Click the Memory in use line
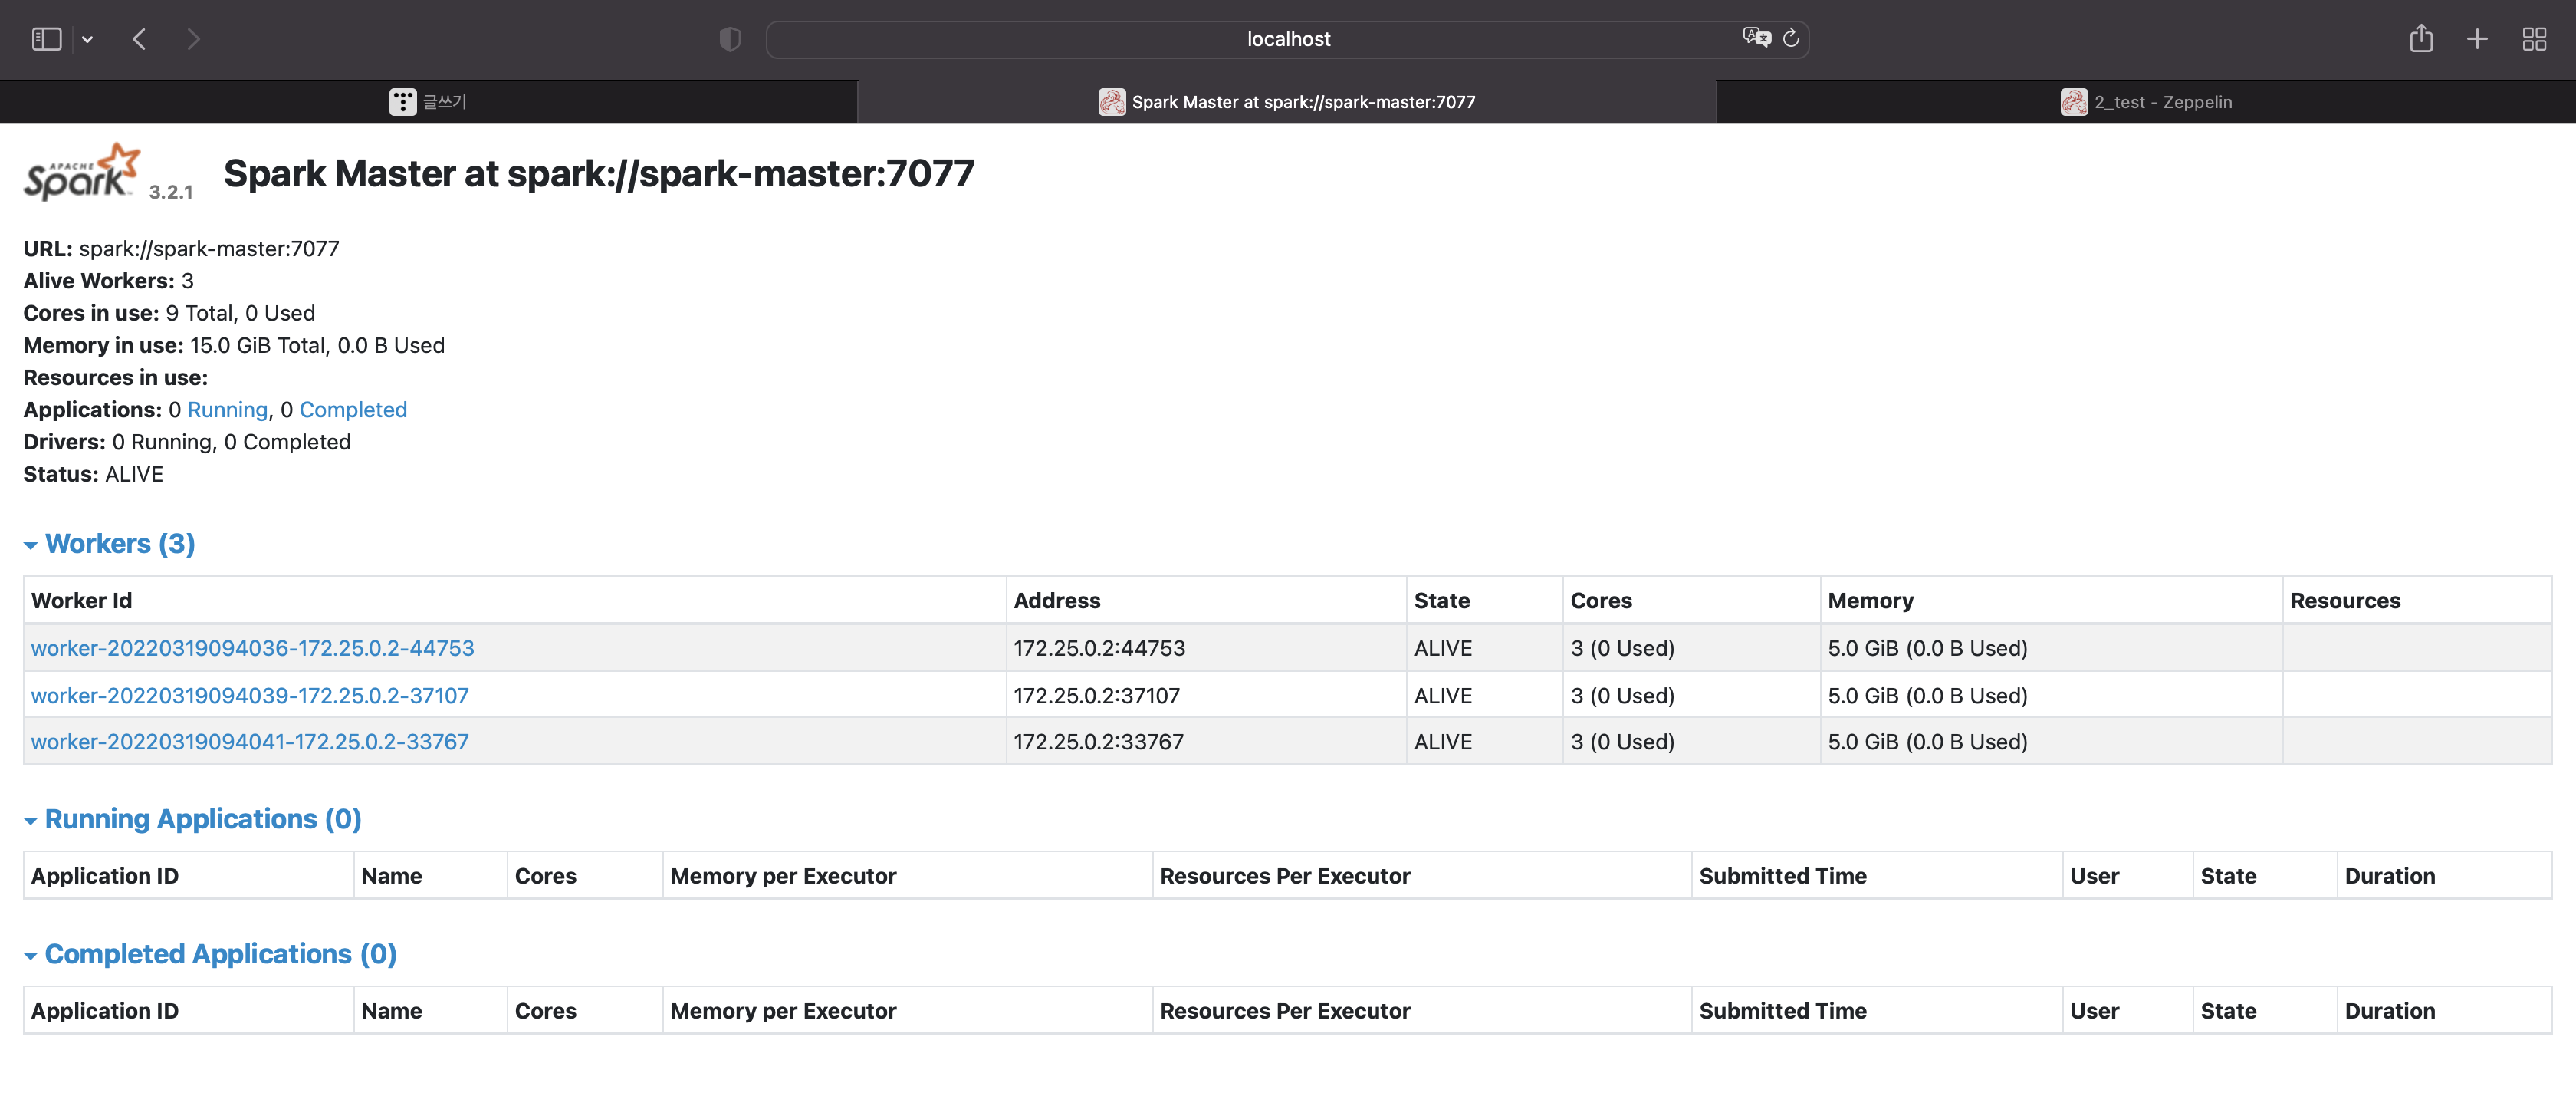 tap(234, 345)
